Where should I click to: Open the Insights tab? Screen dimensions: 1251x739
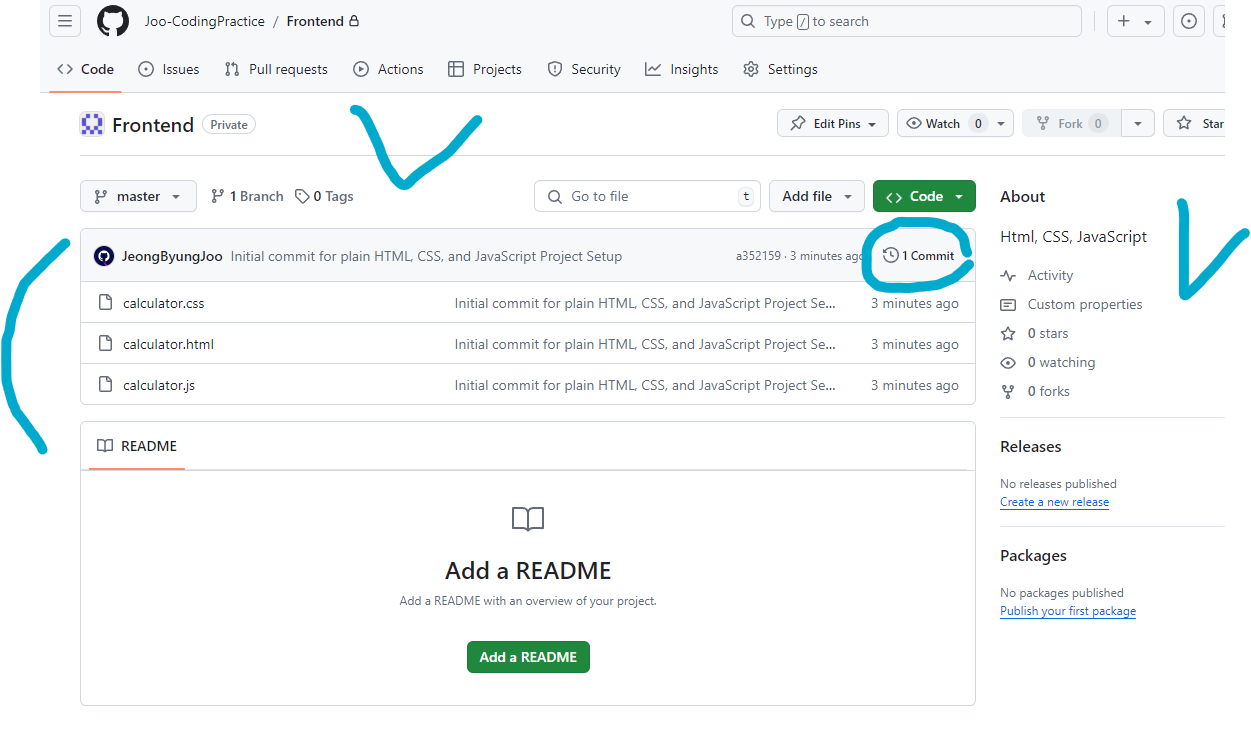tap(682, 69)
